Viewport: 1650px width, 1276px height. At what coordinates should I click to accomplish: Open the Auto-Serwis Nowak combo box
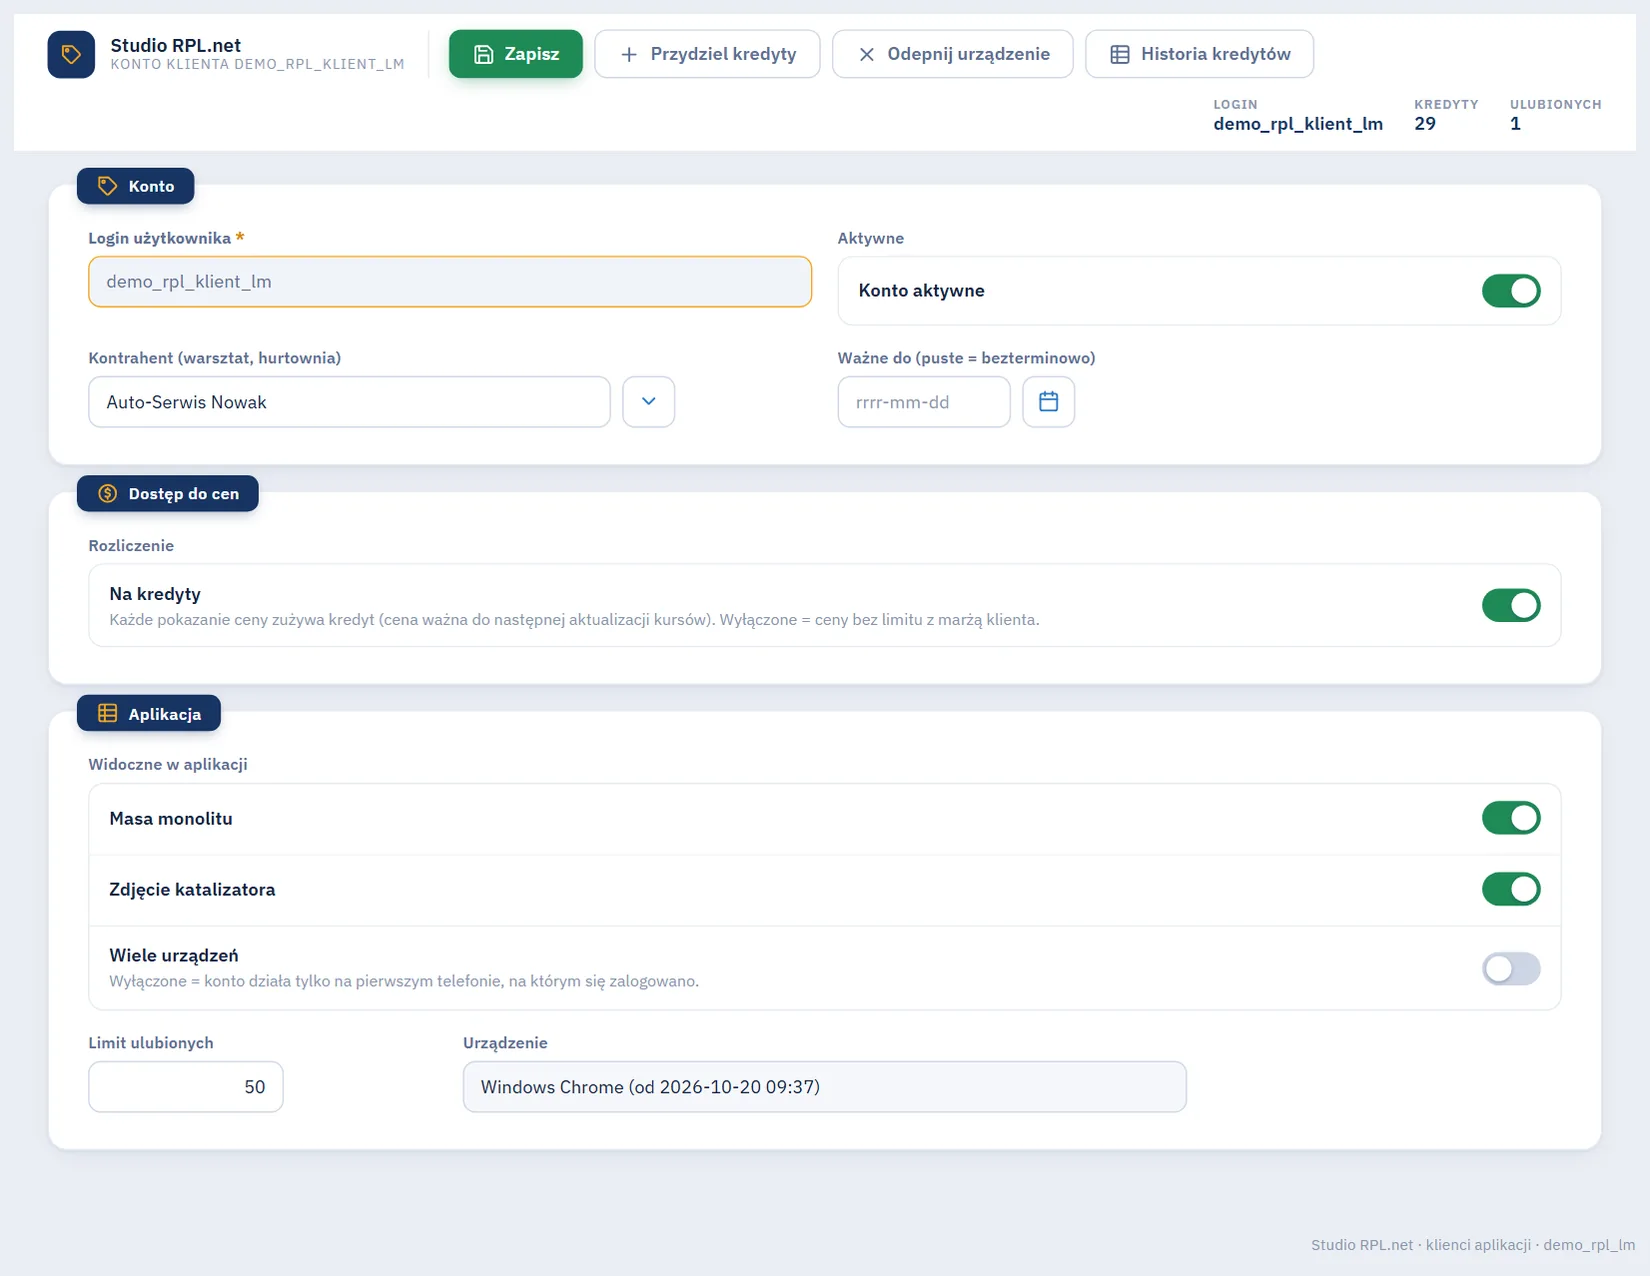(349, 402)
